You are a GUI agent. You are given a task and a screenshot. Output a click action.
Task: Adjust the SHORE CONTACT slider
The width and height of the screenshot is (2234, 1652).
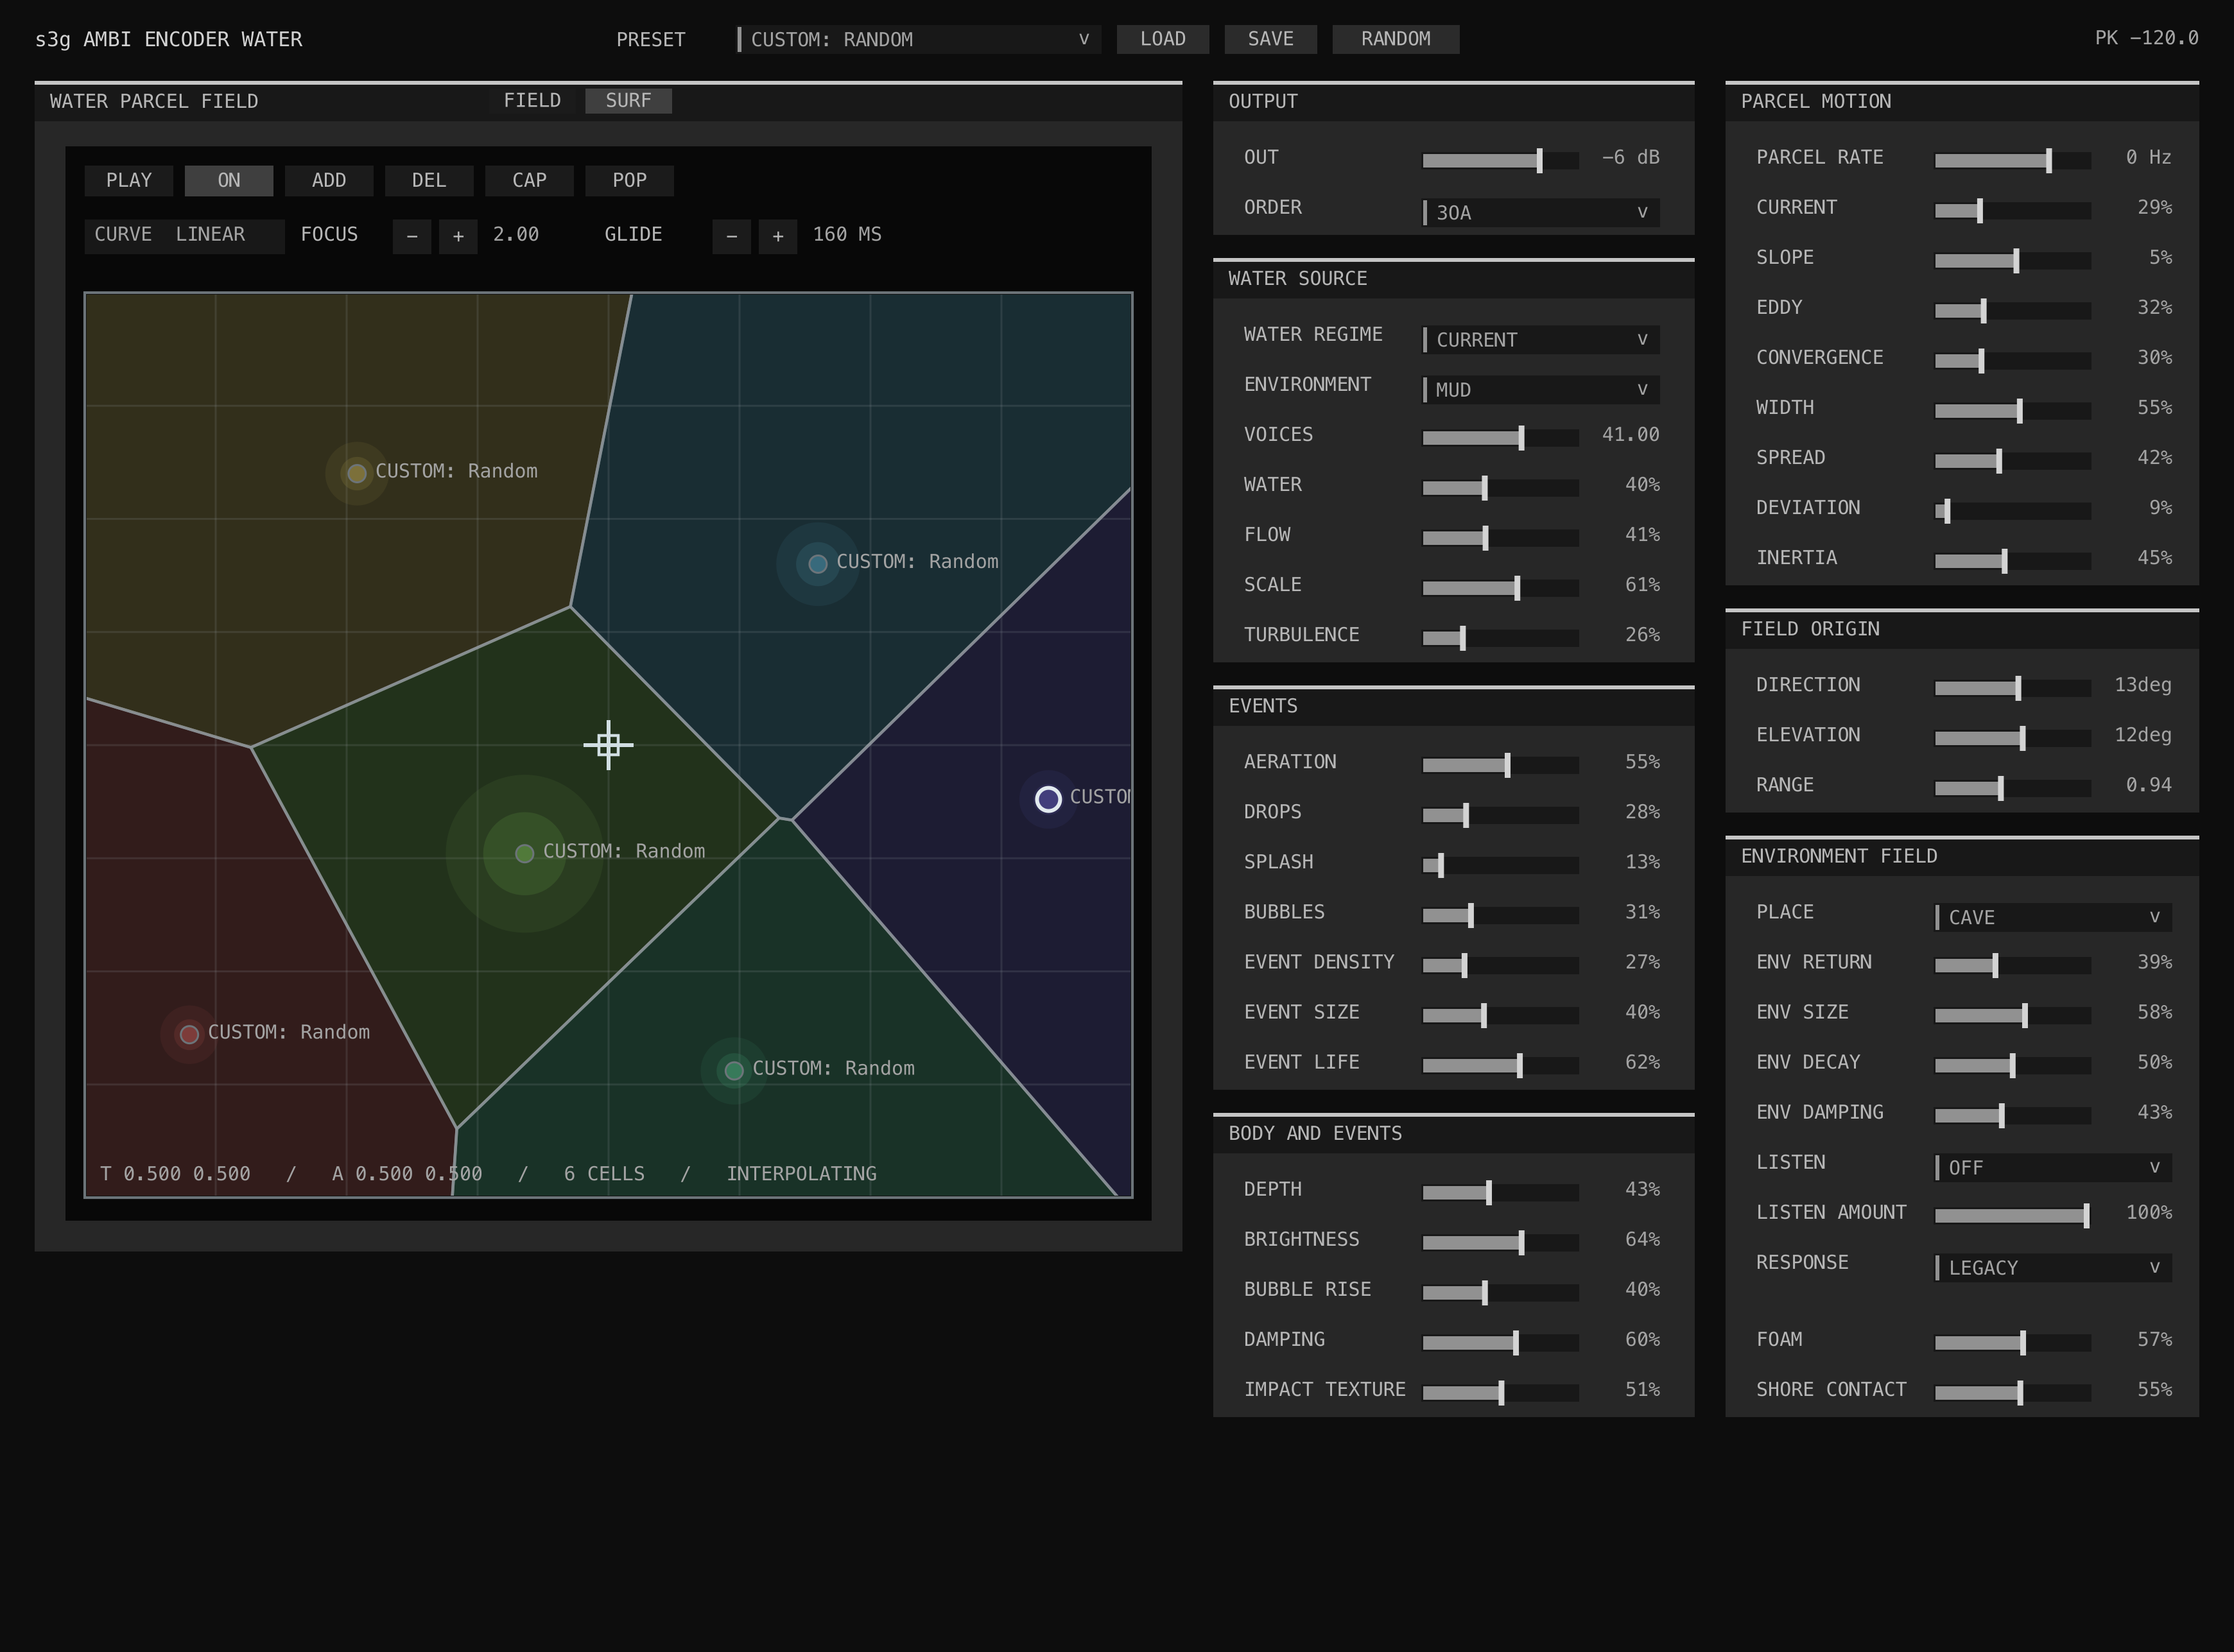2012,1392
